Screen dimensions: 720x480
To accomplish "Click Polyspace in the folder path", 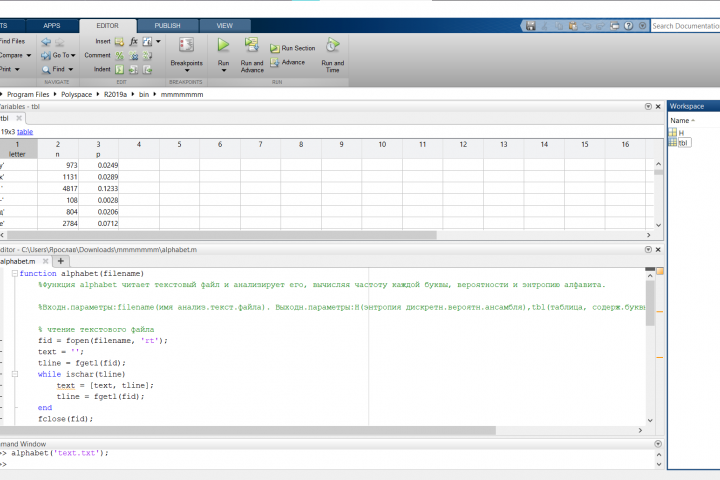I will tap(76, 94).
